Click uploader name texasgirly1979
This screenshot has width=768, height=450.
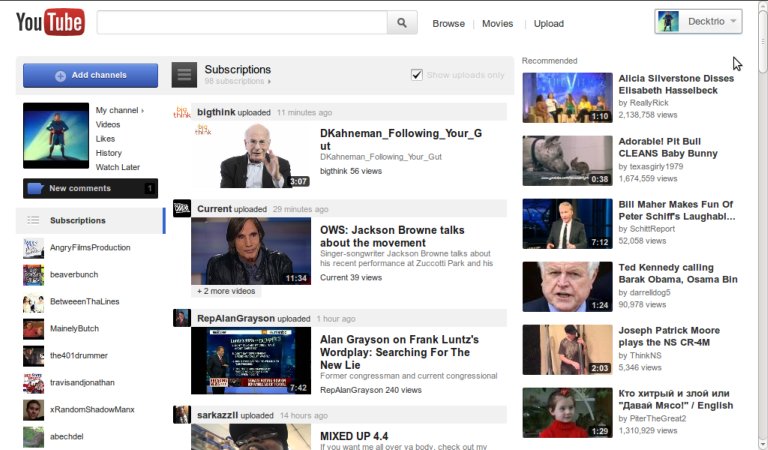[x=656, y=166]
